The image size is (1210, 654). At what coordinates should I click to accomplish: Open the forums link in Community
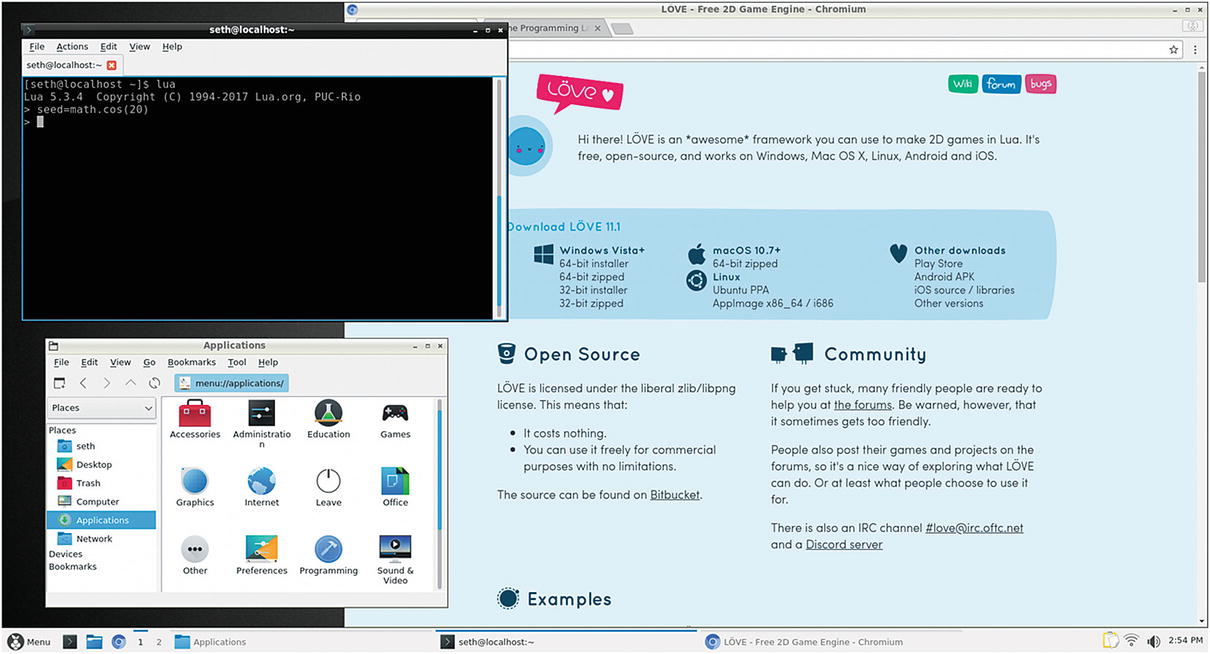coord(862,405)
